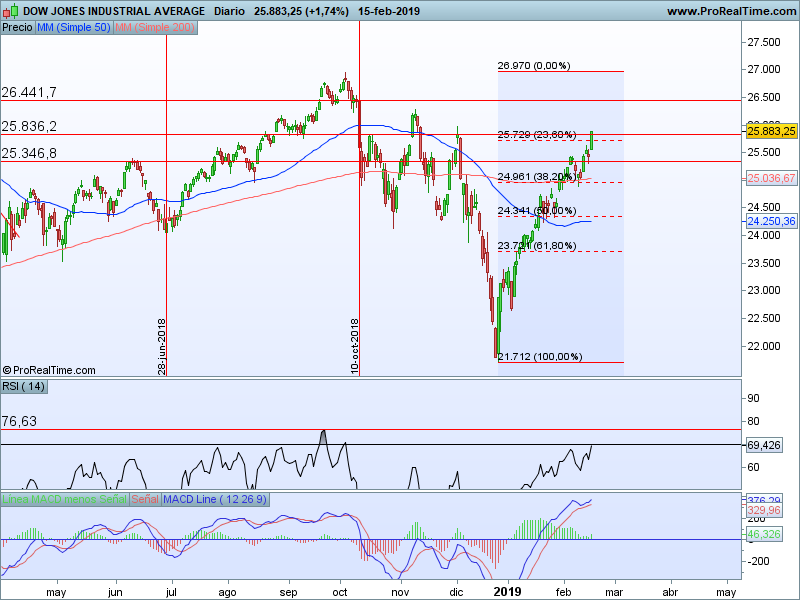Click the Diario timeframe text
Screen dimensions: 800x600
(229, 11)
